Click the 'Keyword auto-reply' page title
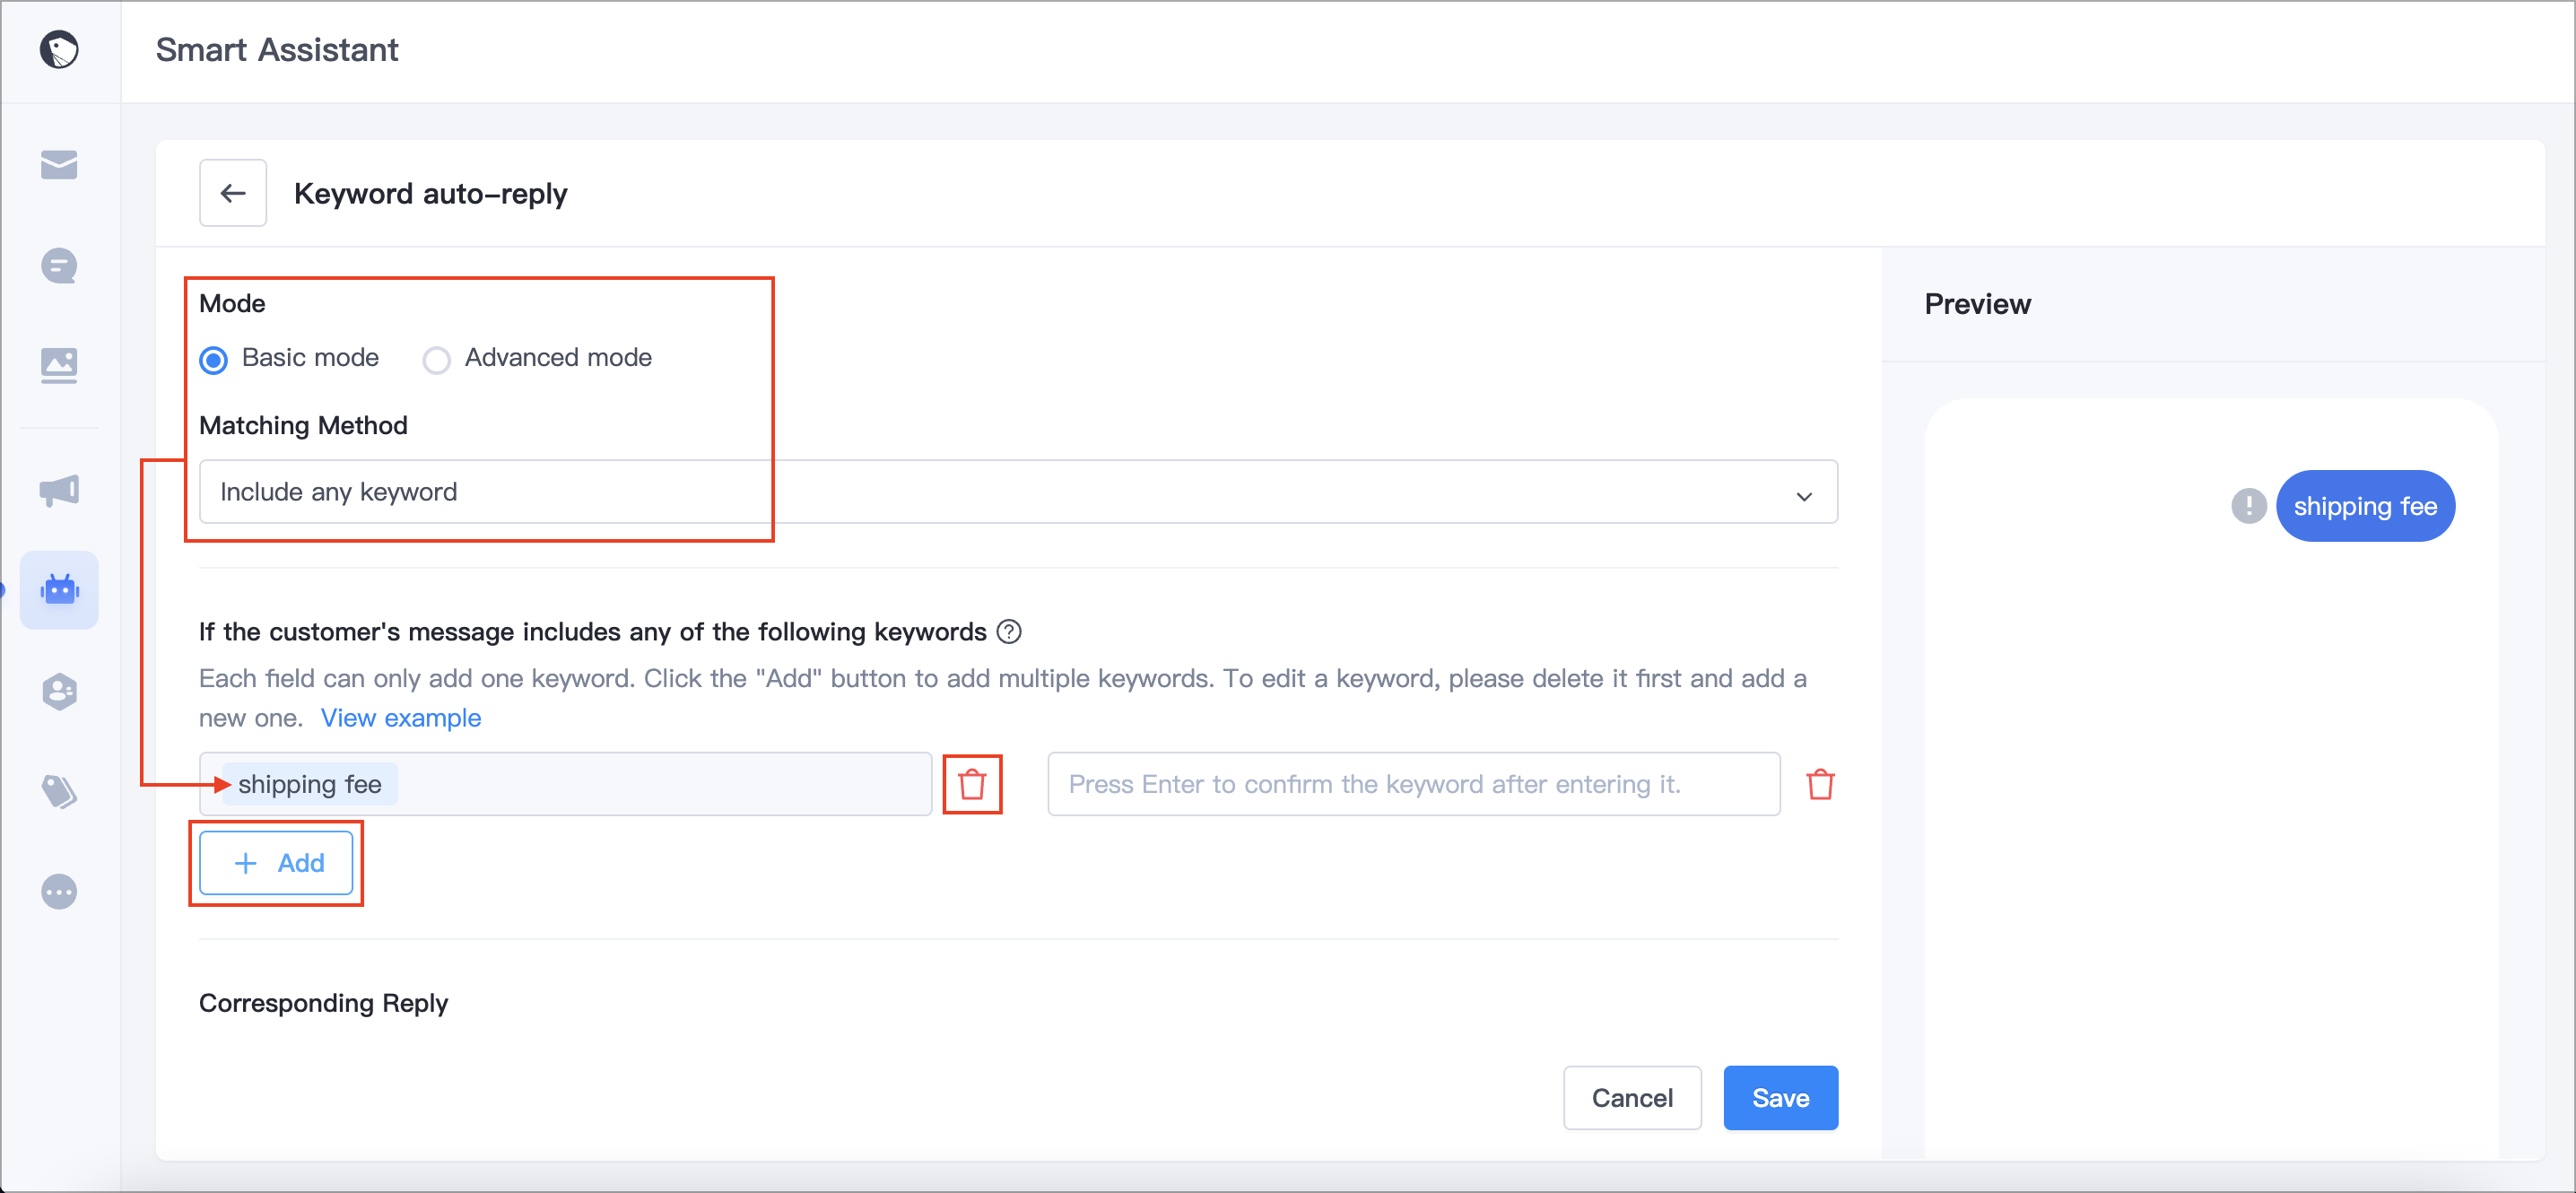Screen dimensions: 2576x1193 [x=431, y=193]
